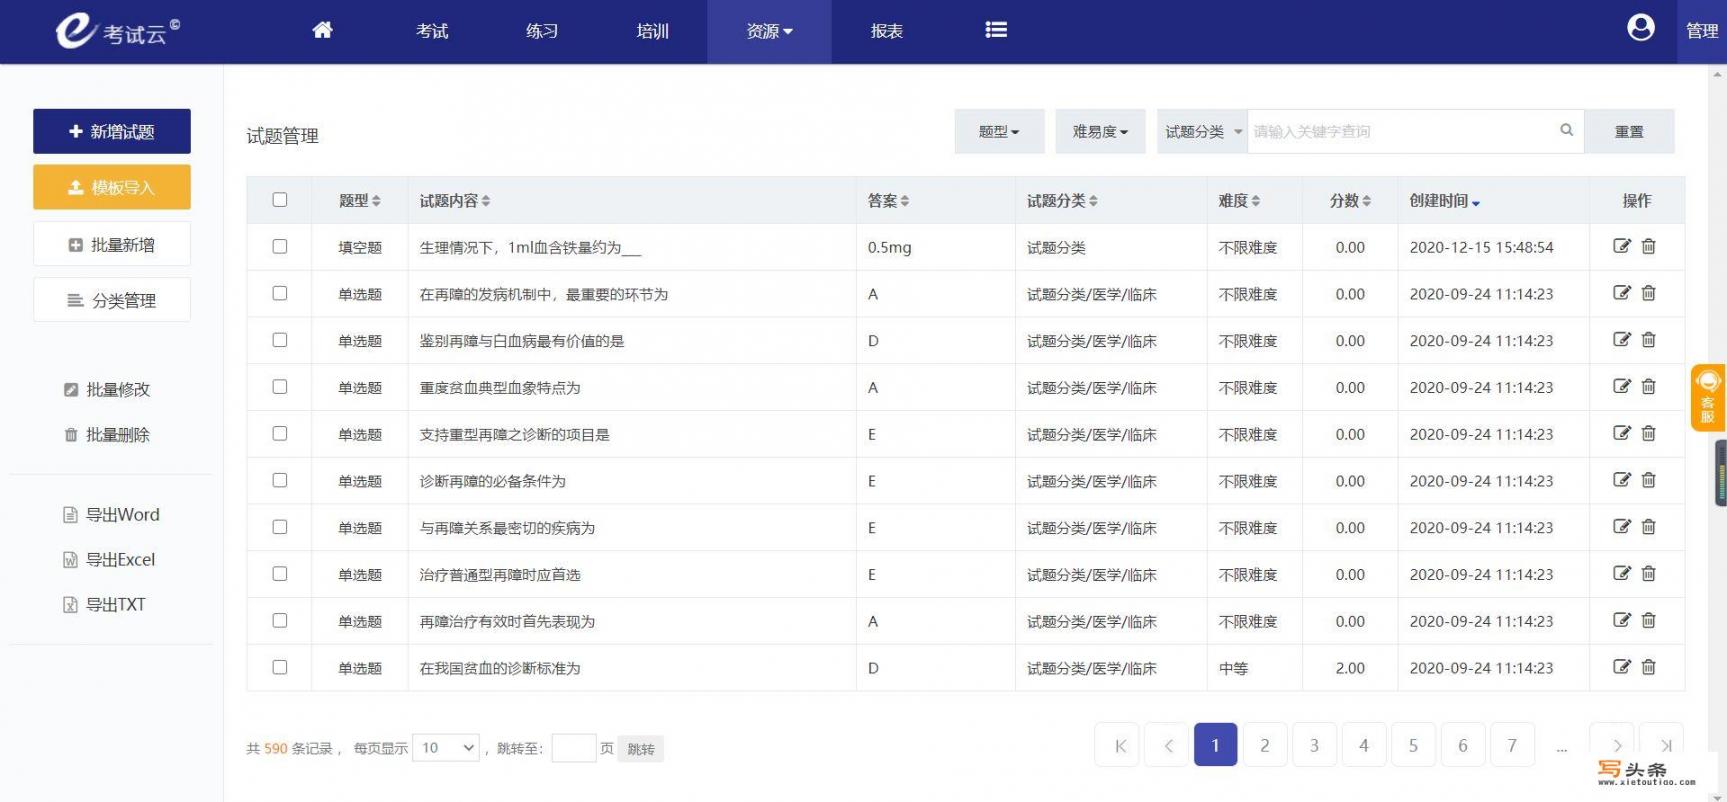1727x802 pixels.
Task: Click the green feedback bar on right edge
Action: 1721,473
